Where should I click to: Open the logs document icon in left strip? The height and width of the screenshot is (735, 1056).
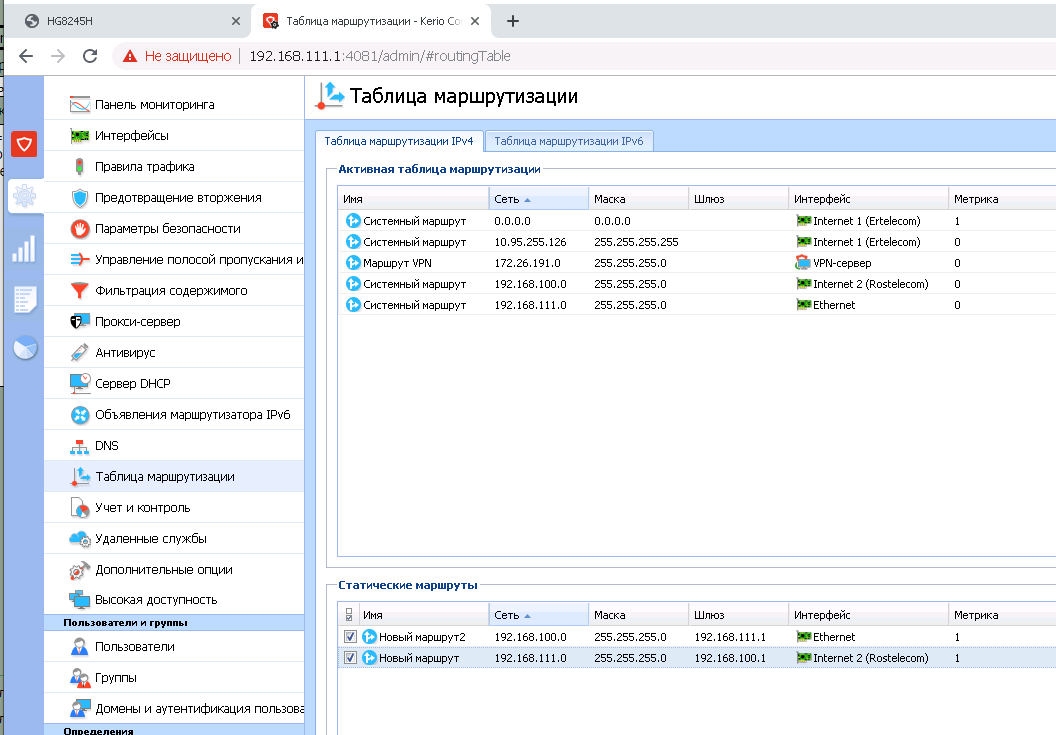pyautogui.click(x=24, y=299)
